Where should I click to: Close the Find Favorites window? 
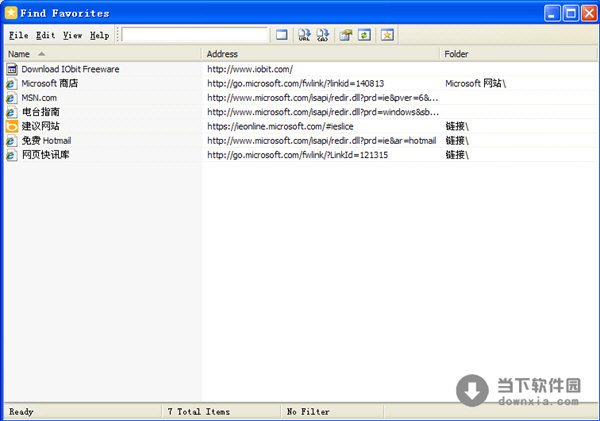pos(589,13)
